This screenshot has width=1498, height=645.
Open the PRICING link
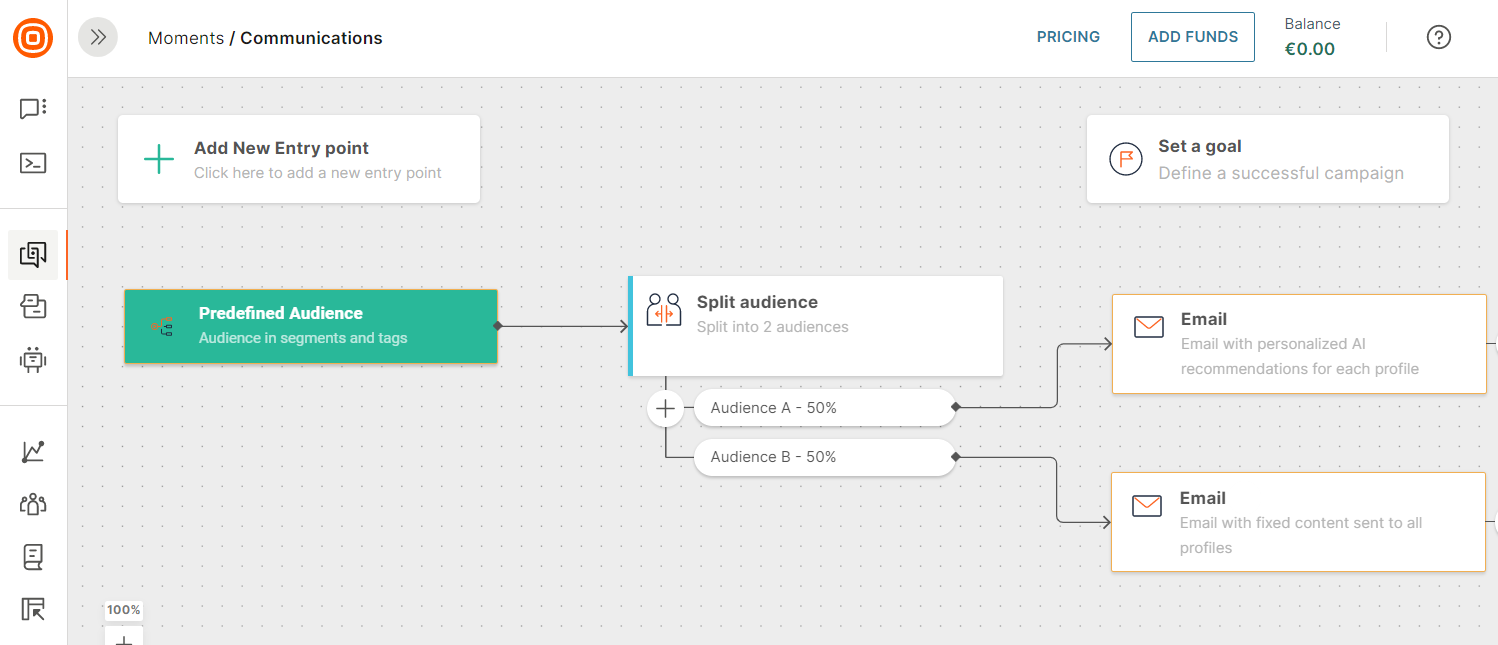(1068, 37)
